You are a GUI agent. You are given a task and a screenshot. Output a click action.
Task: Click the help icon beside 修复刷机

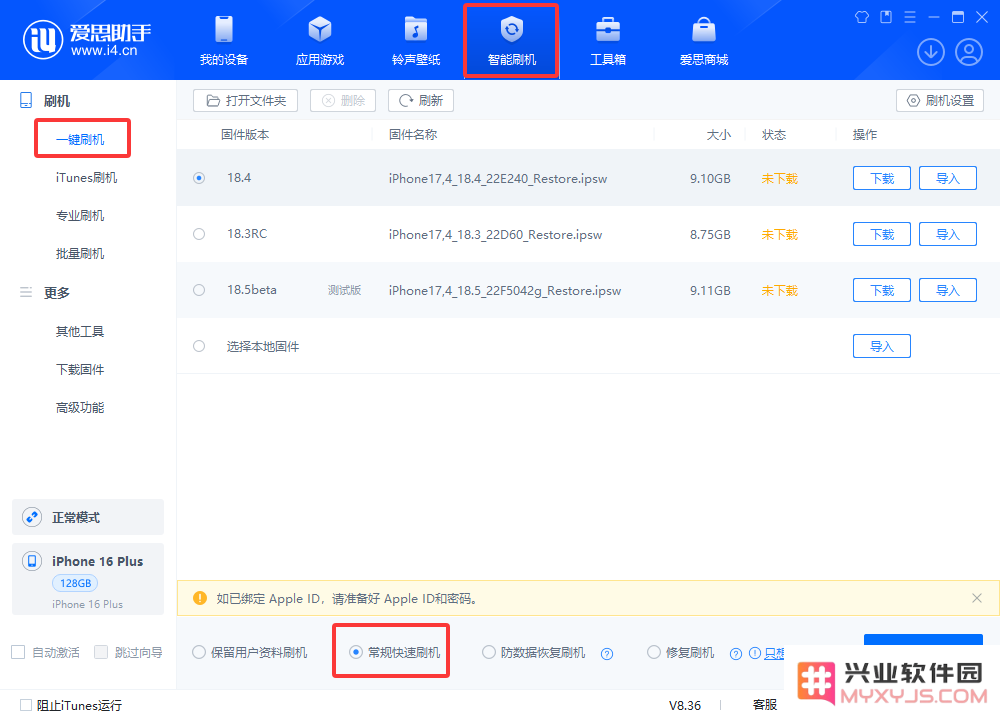(x=736, y=654)
